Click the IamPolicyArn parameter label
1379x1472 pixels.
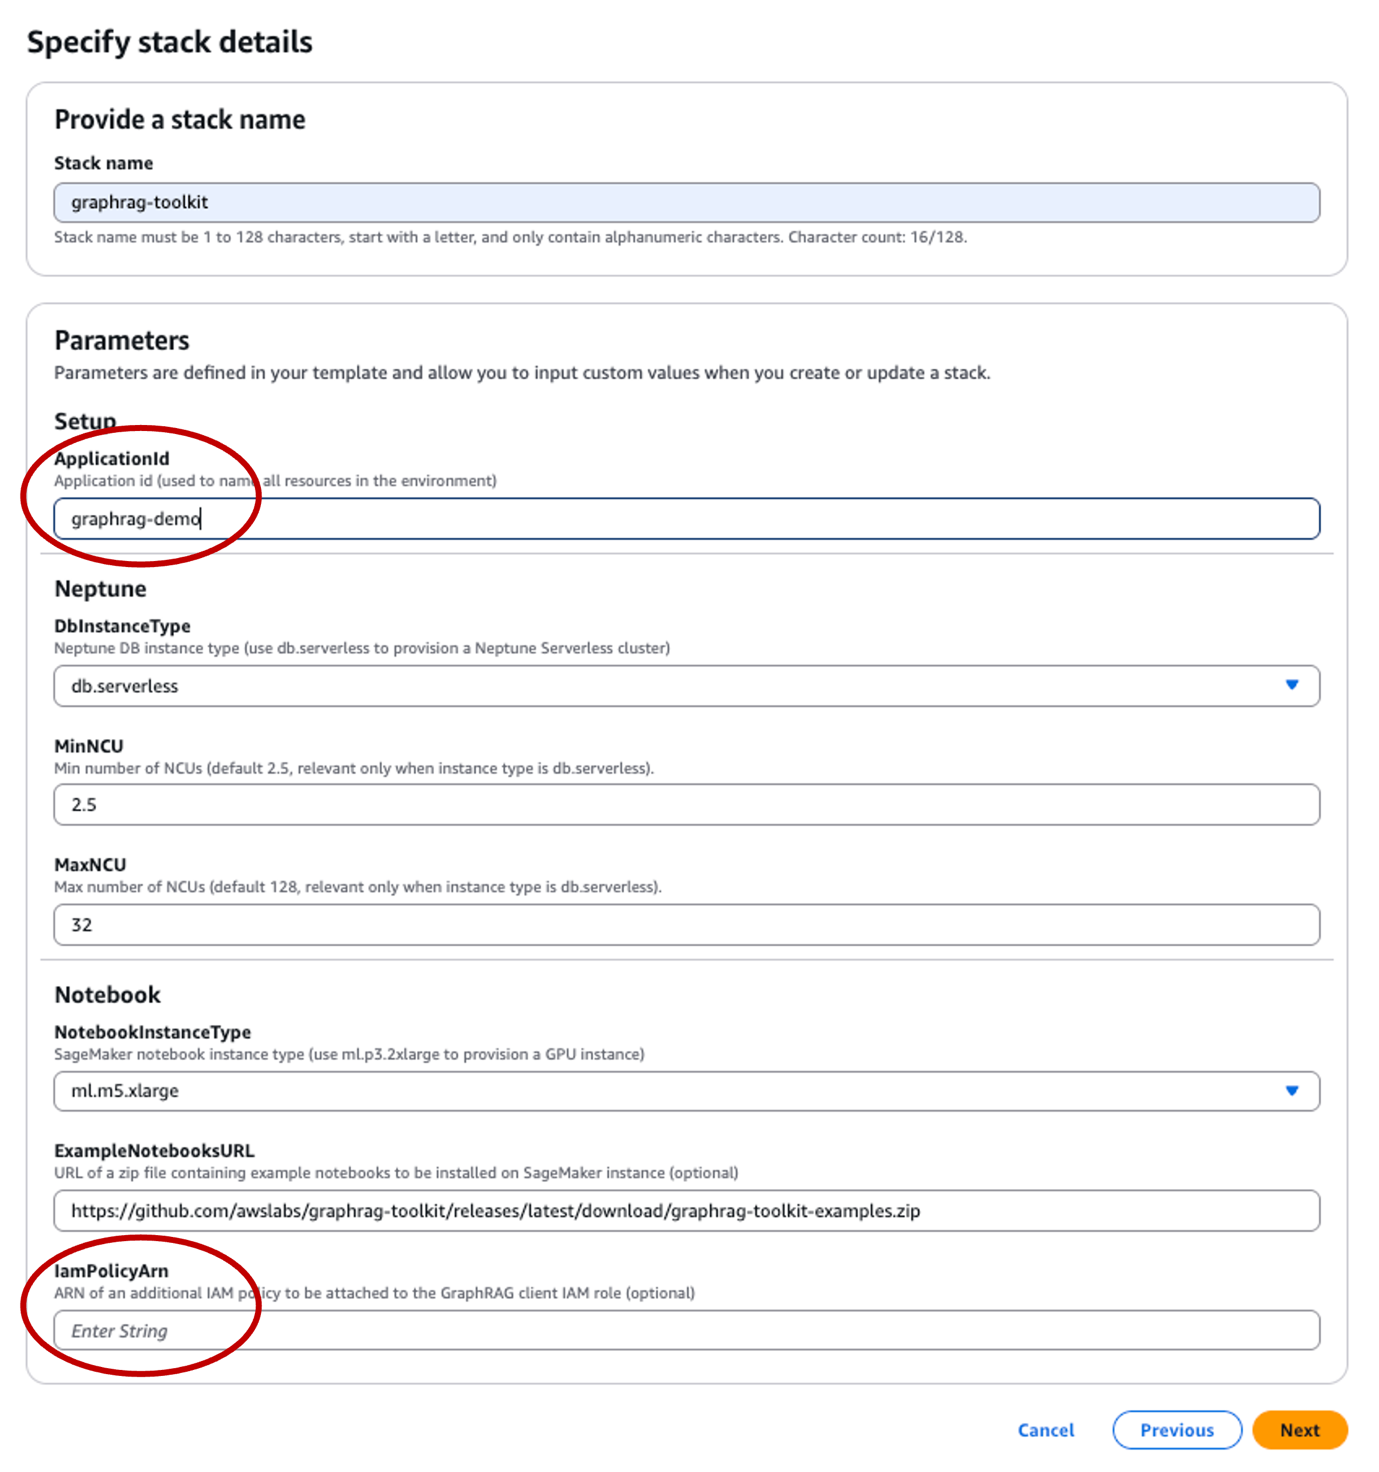[111, 1271]
